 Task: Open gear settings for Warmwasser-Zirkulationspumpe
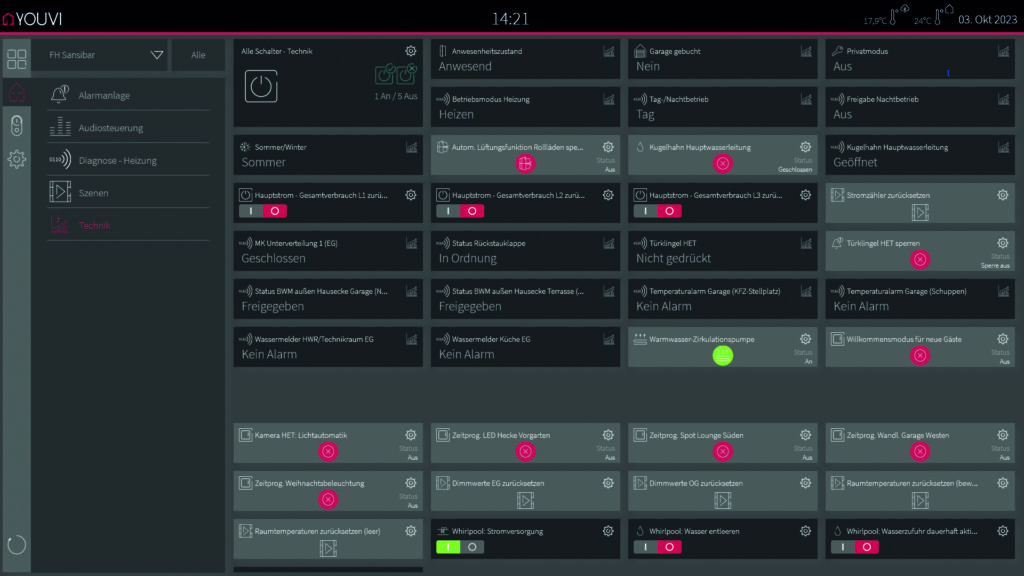805,340
